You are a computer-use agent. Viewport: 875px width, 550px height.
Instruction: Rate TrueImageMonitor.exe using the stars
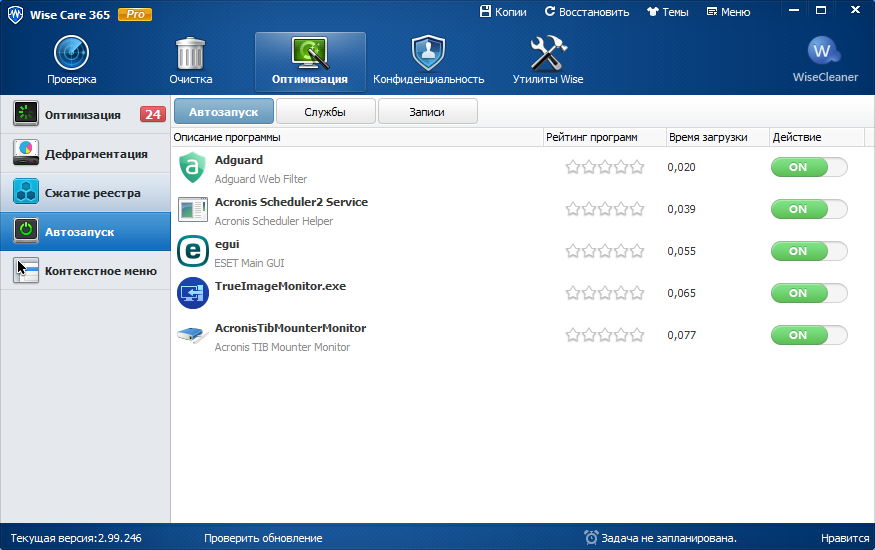[x=605, y=293]
